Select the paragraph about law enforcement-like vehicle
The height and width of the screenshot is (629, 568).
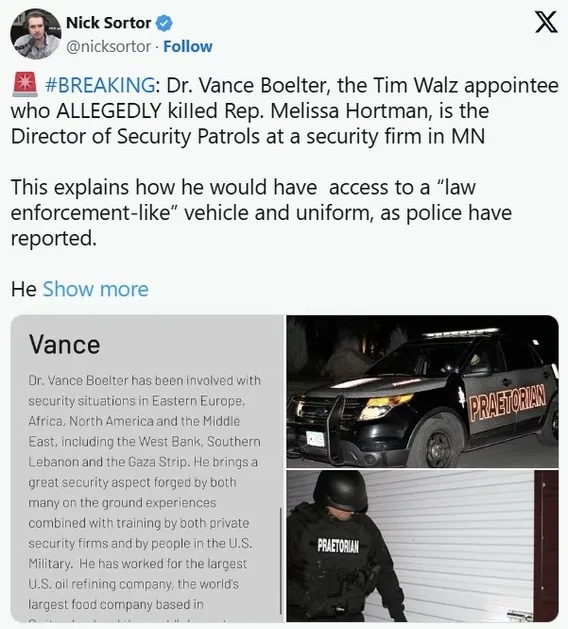tap(261, 213)
